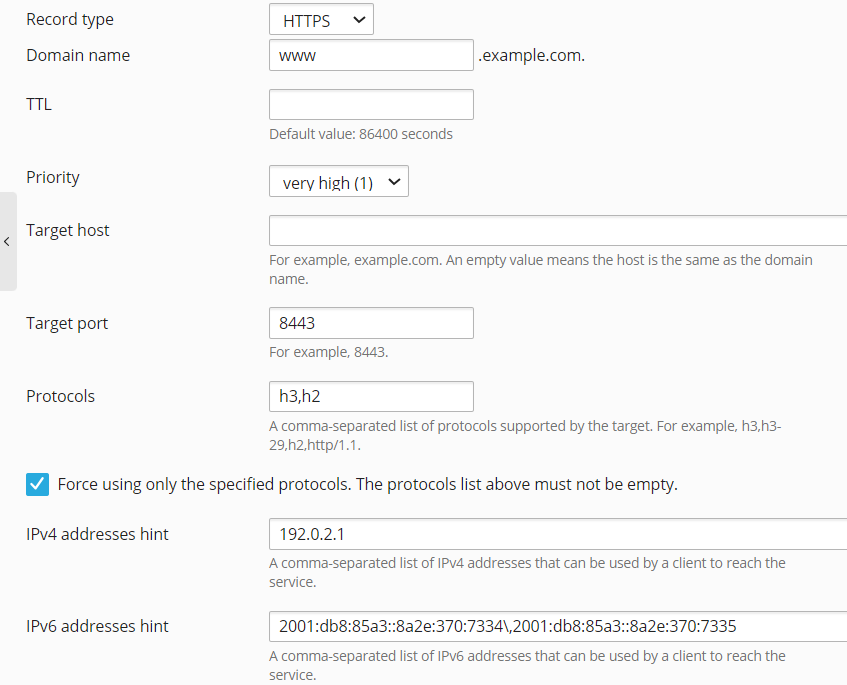Click the Default value 86400 seconds hint text
Image resolution: width=847 pixels, height=685 pixels.
tap(360, 133)
